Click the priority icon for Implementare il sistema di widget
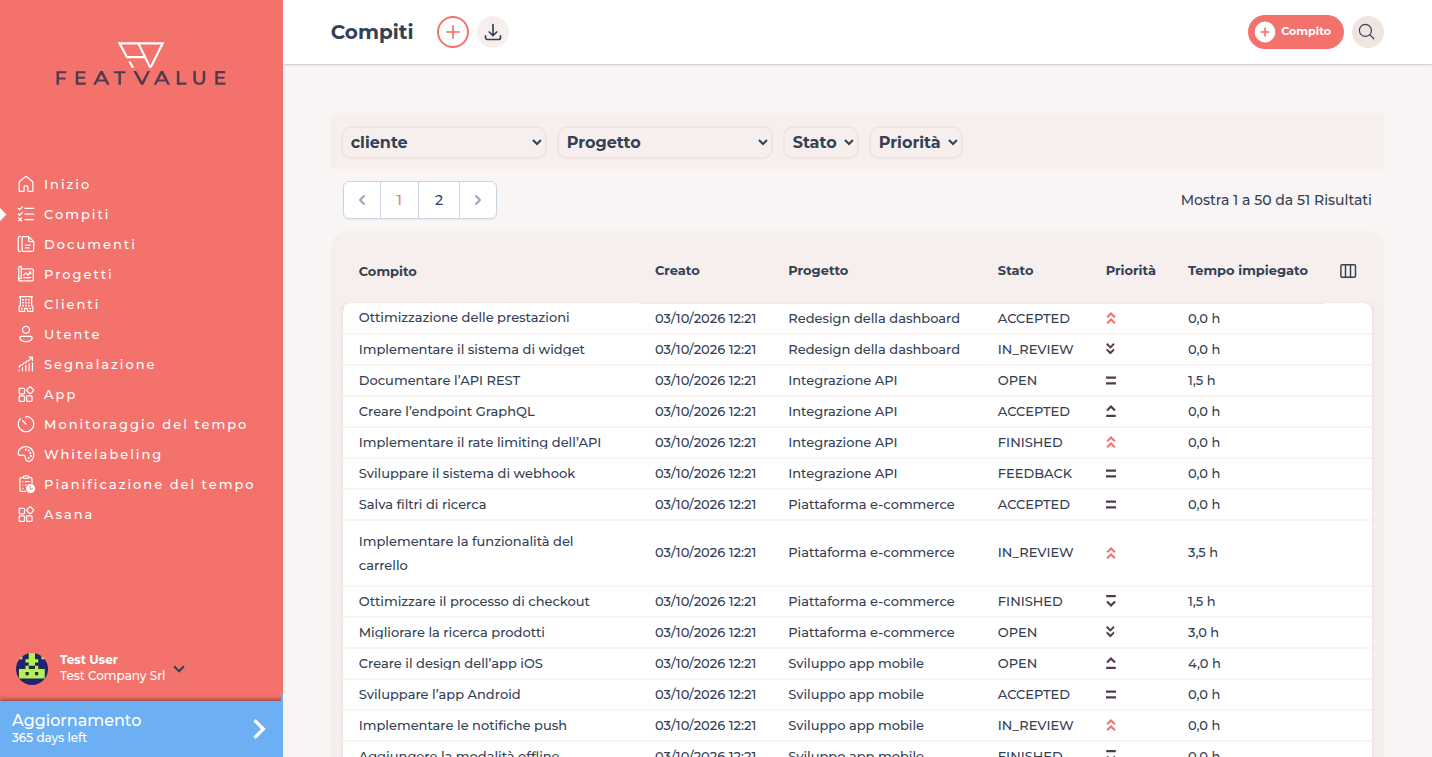 coord(1111,350)
